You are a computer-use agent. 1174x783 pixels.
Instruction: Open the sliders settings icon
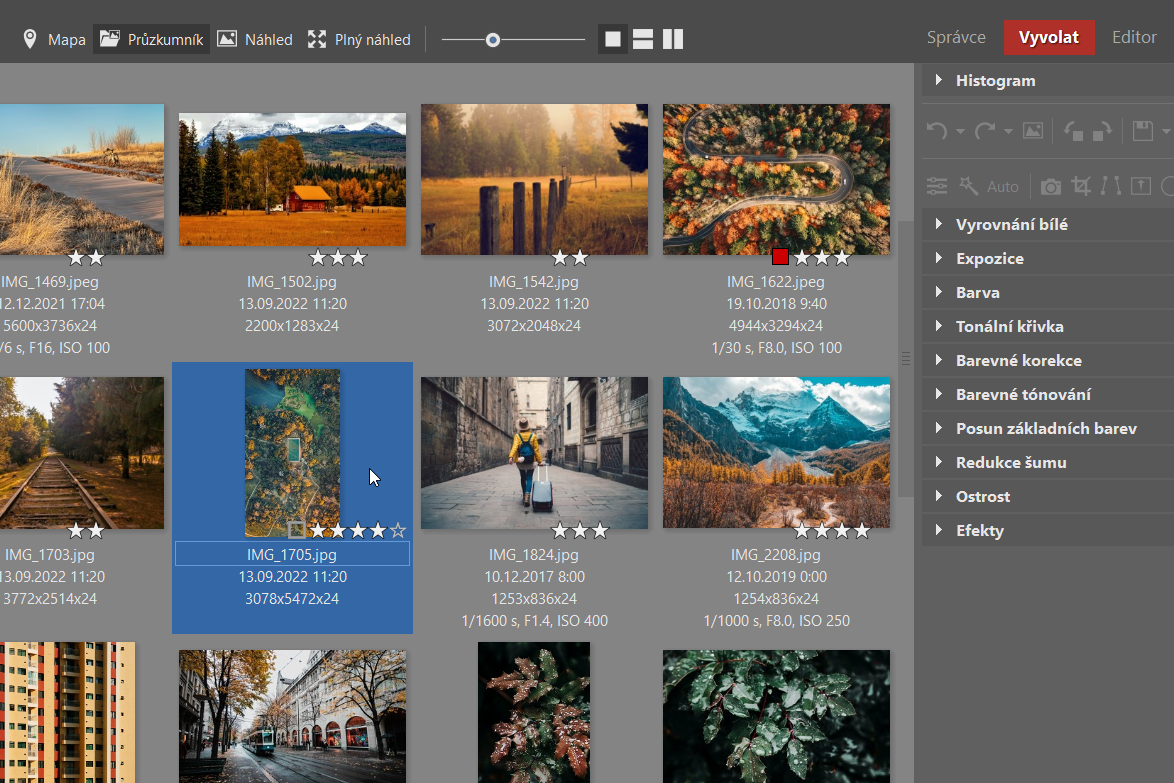tap(937, 186)
